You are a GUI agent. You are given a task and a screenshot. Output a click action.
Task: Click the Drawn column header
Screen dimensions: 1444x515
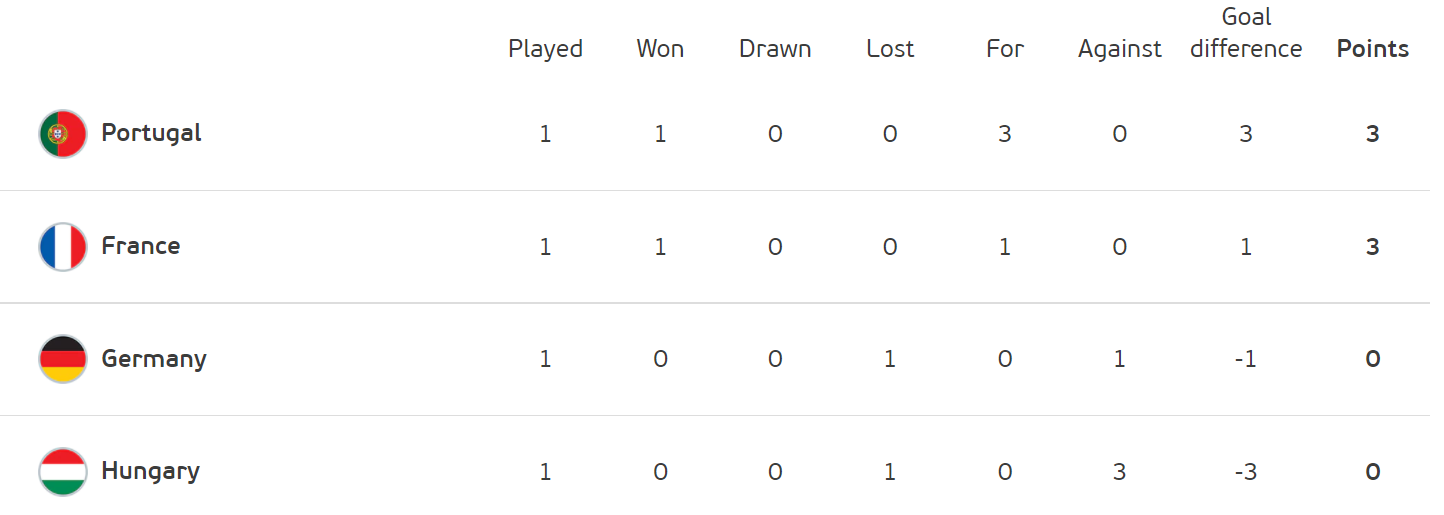tap(775, 49)
